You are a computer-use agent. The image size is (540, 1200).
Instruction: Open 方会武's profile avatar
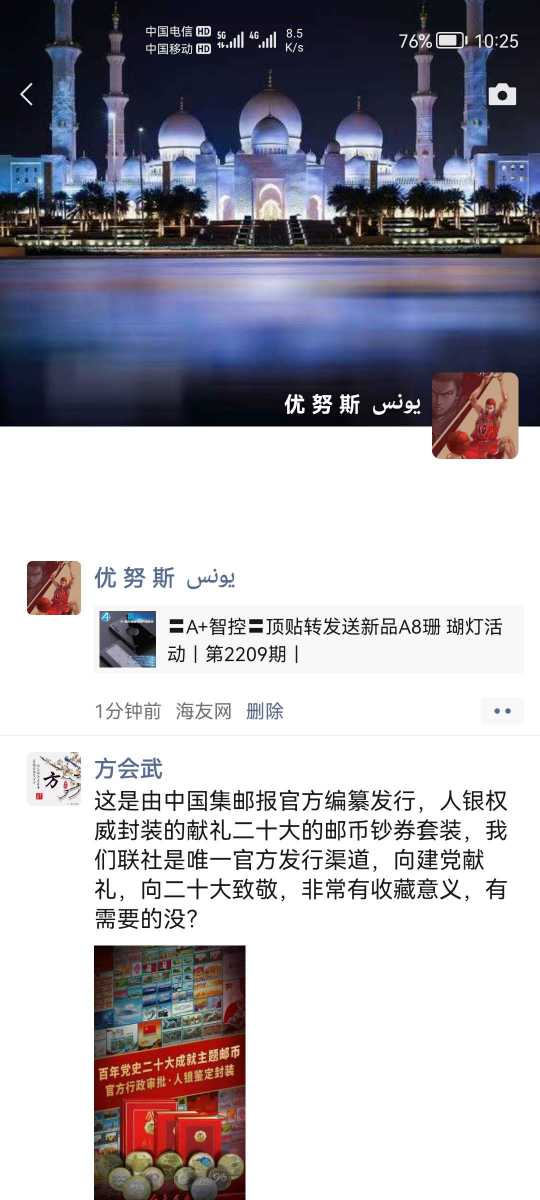point(54,779)
